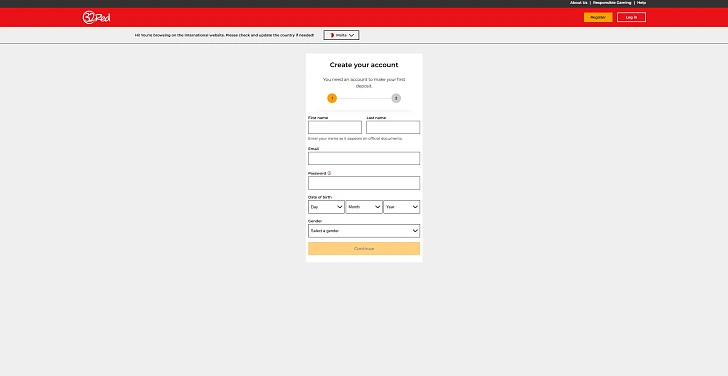The width and height of the screenshot is (728, 376).
Task: Click the 32Red logo
Action: click(97, 17)
